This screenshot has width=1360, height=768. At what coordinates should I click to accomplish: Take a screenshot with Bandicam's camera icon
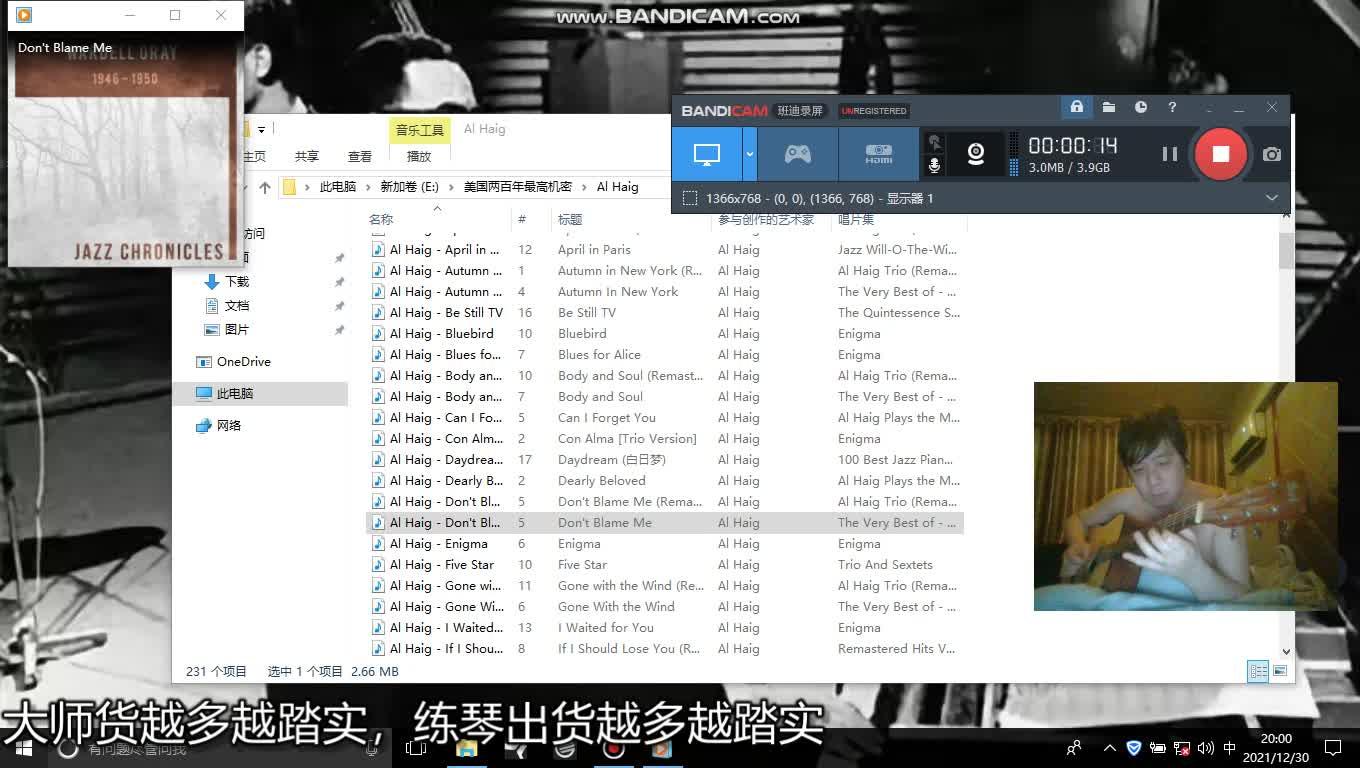click(1271, 154)
